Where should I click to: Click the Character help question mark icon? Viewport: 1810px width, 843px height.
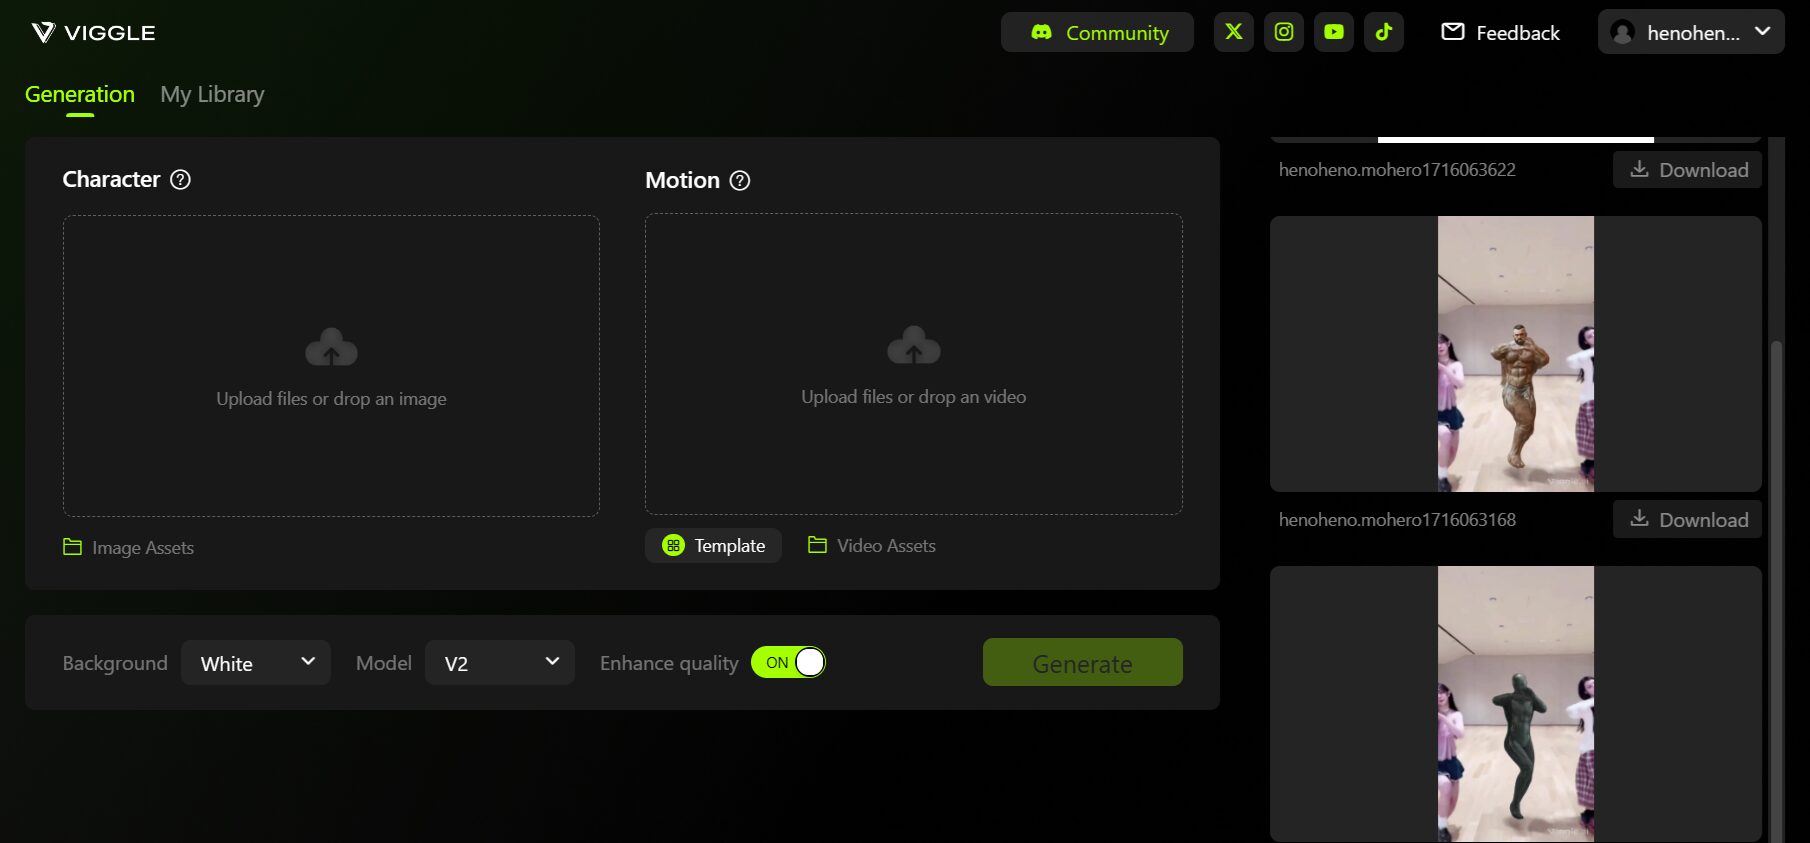(180, 180)
